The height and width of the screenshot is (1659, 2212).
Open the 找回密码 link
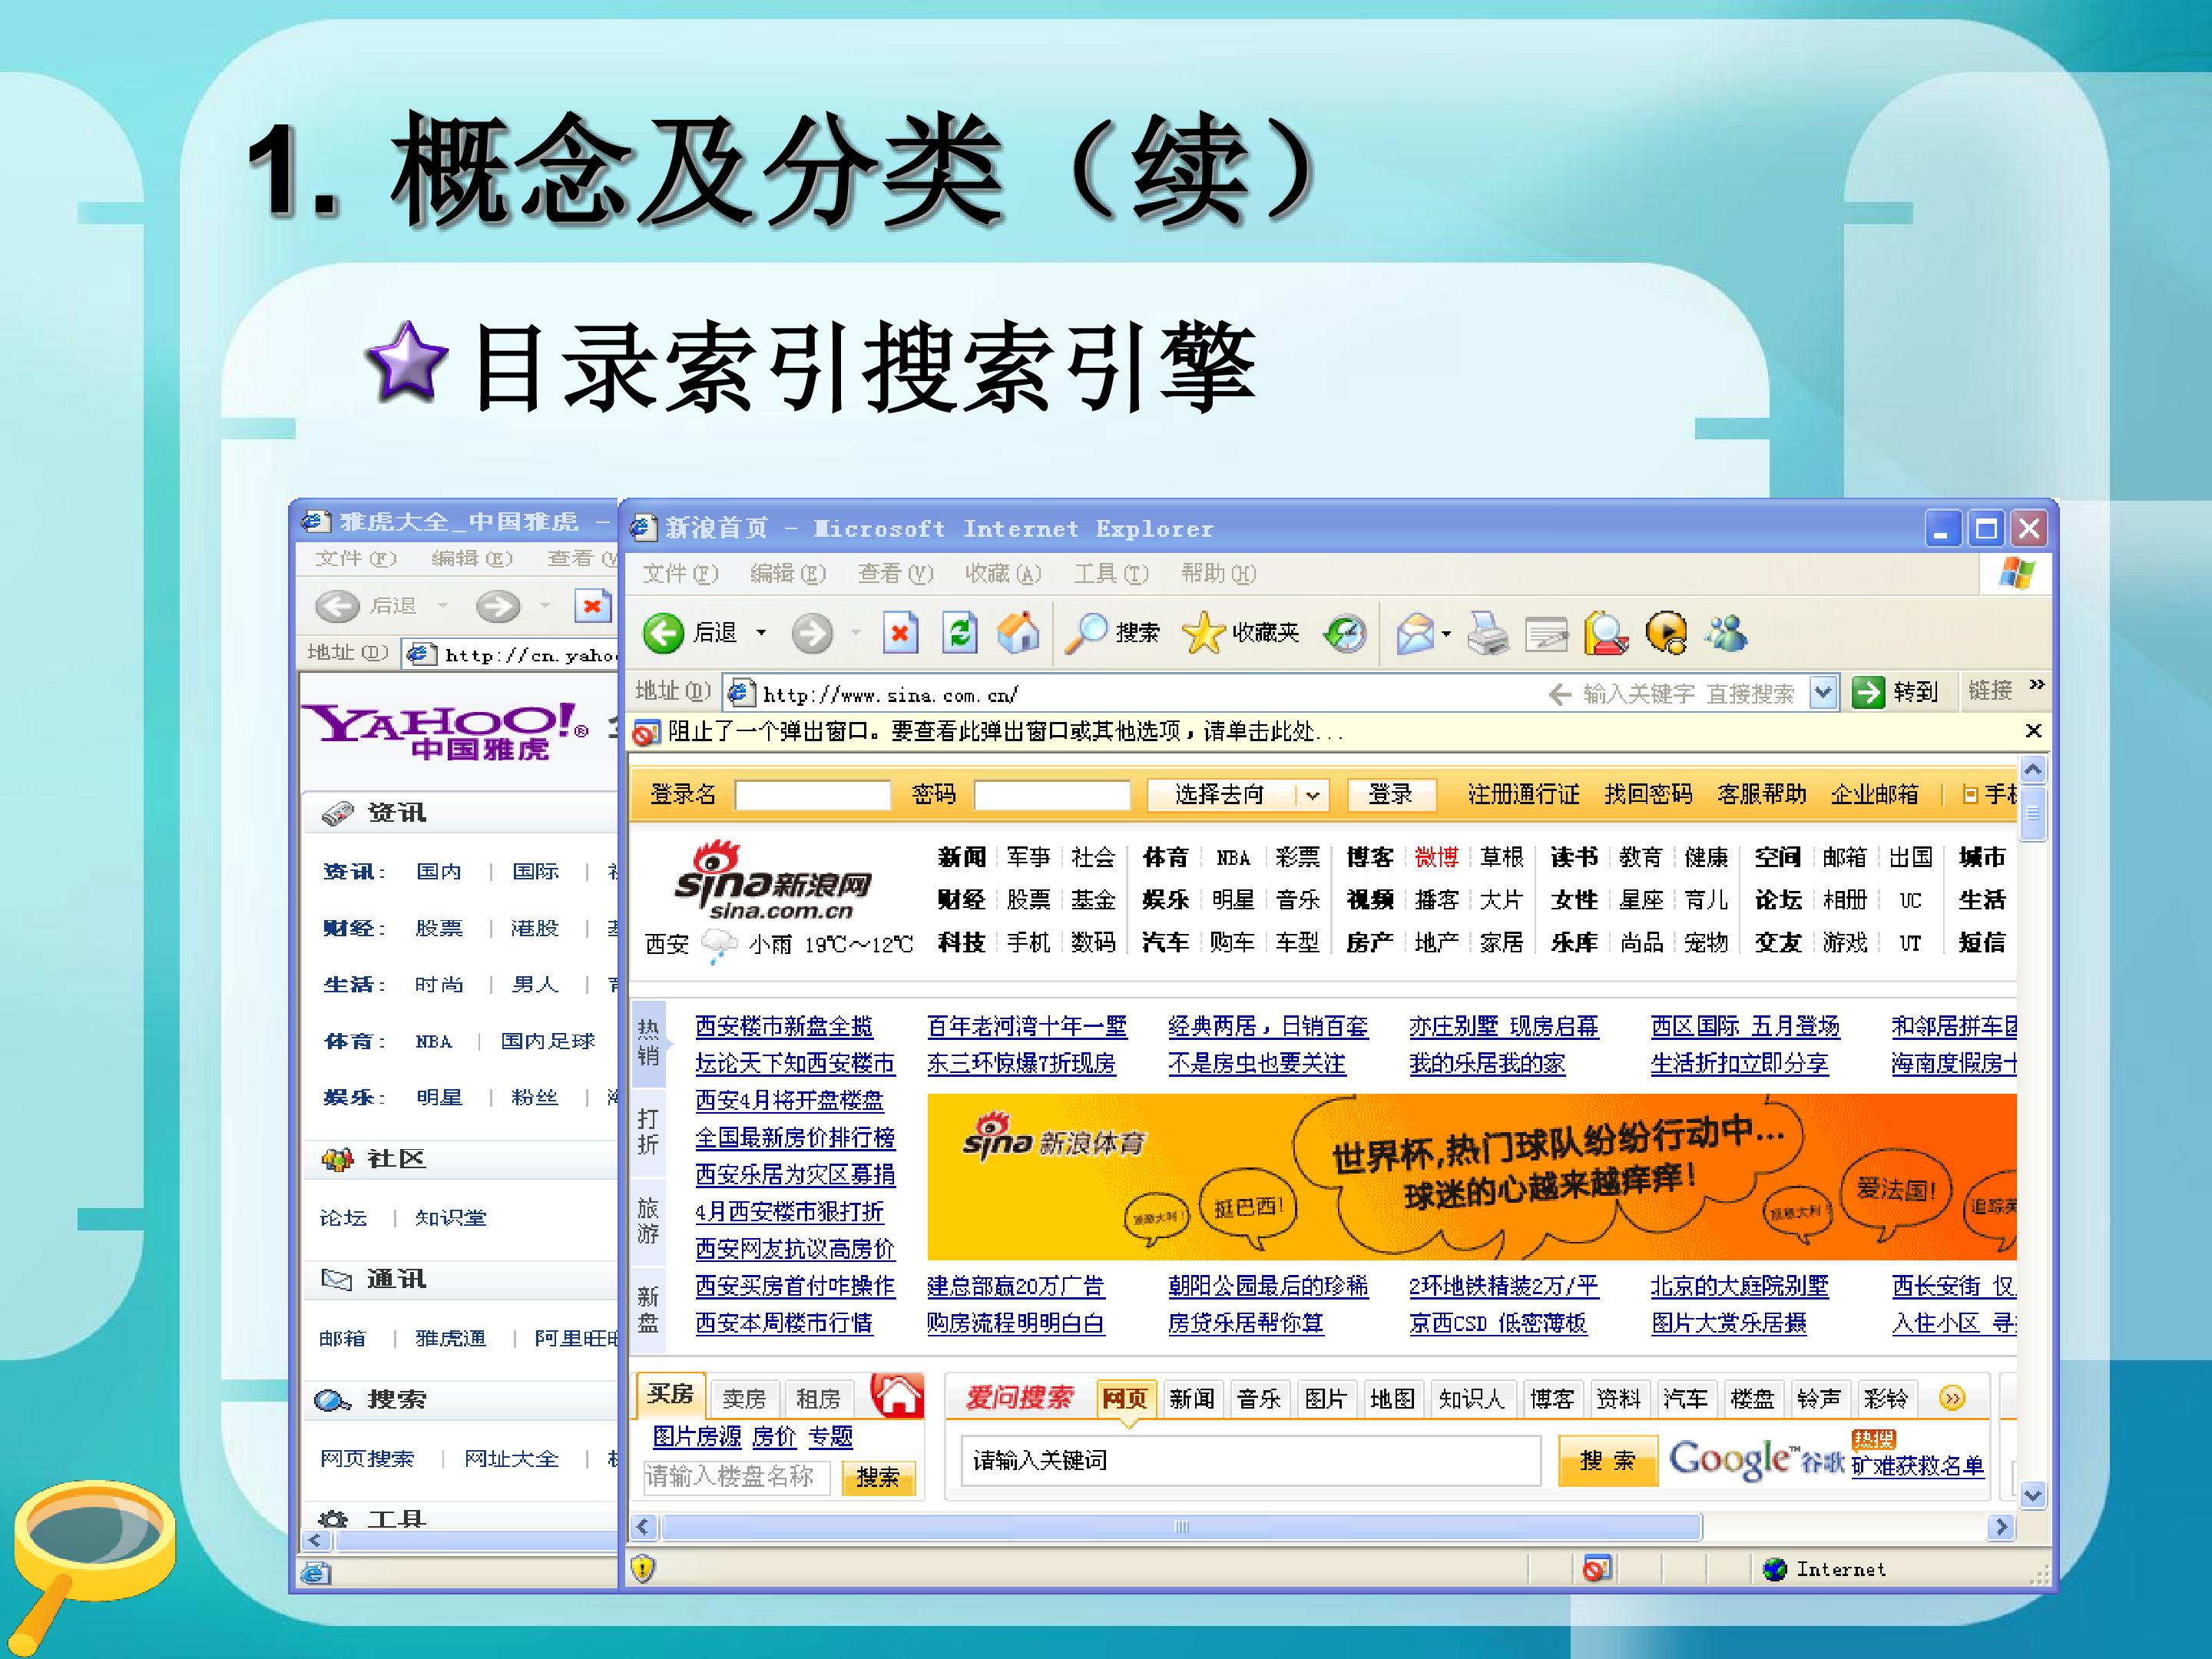pos(1648,794)
